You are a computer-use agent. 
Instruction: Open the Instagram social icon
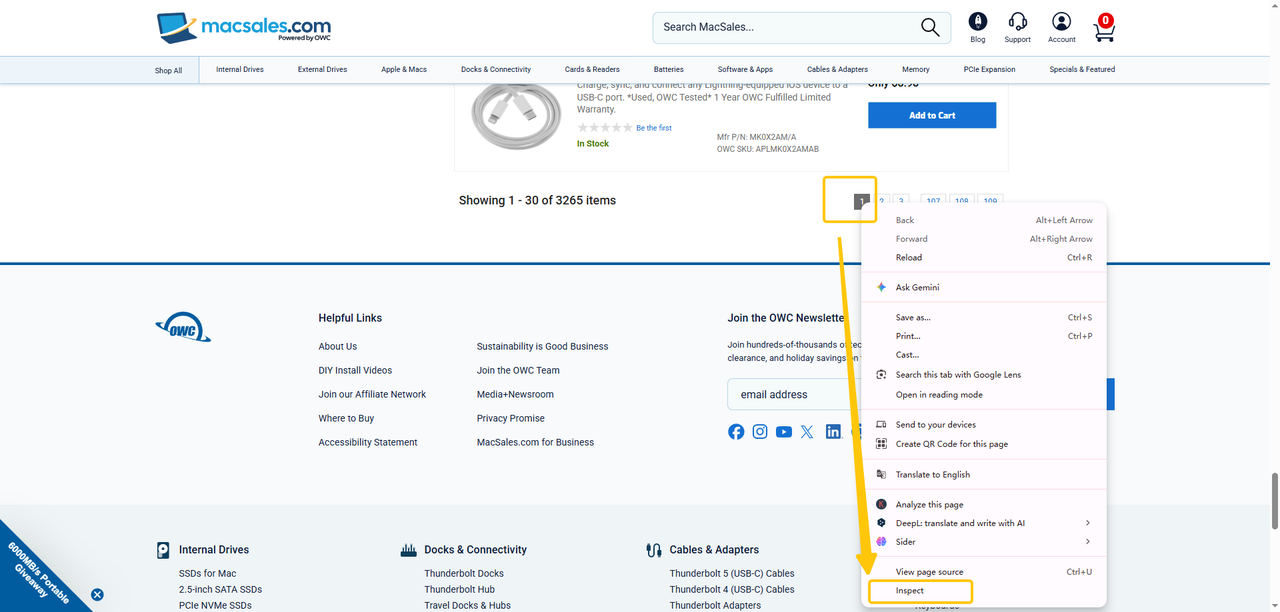click(760, 432)
